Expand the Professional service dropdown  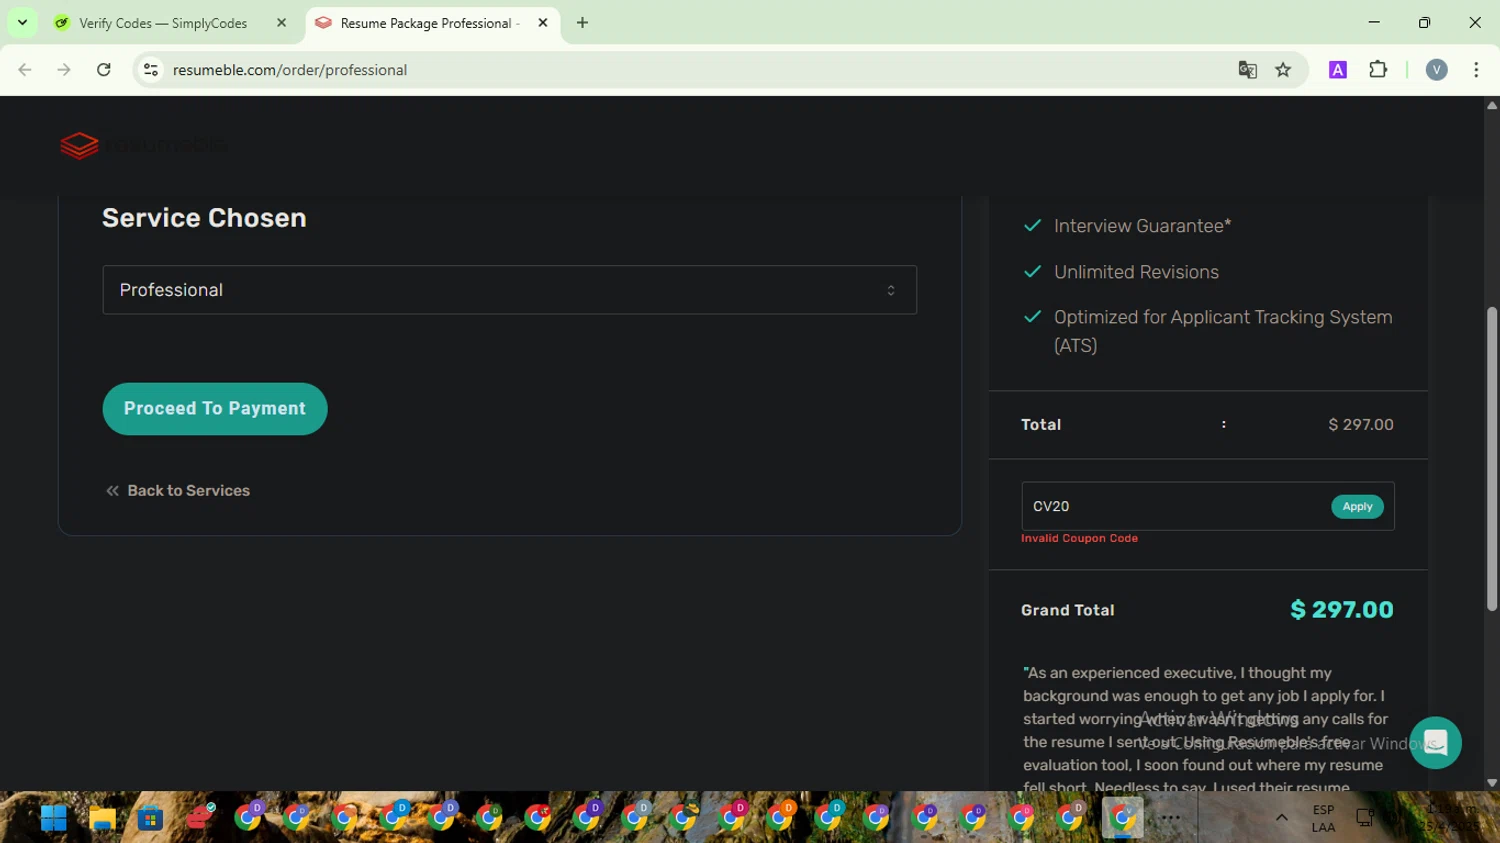click(510, 290)
